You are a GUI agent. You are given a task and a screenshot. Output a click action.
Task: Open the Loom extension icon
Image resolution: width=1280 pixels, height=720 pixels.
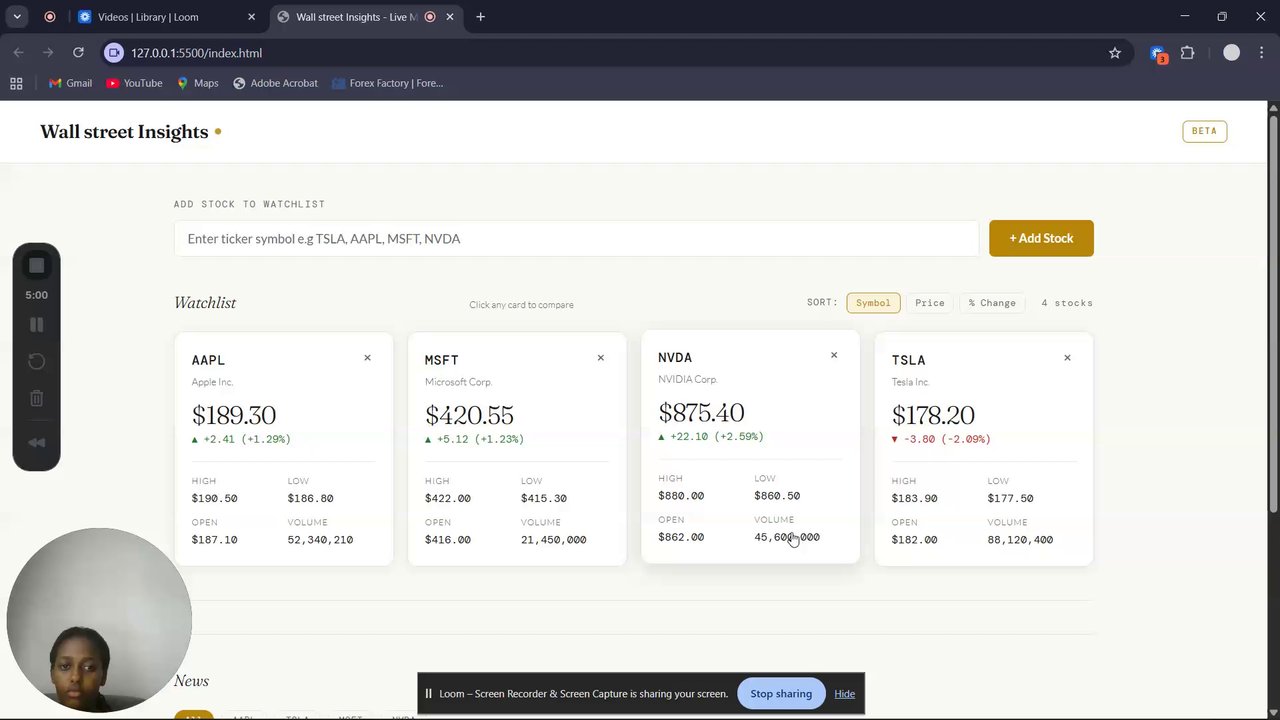click(1158, 53)
